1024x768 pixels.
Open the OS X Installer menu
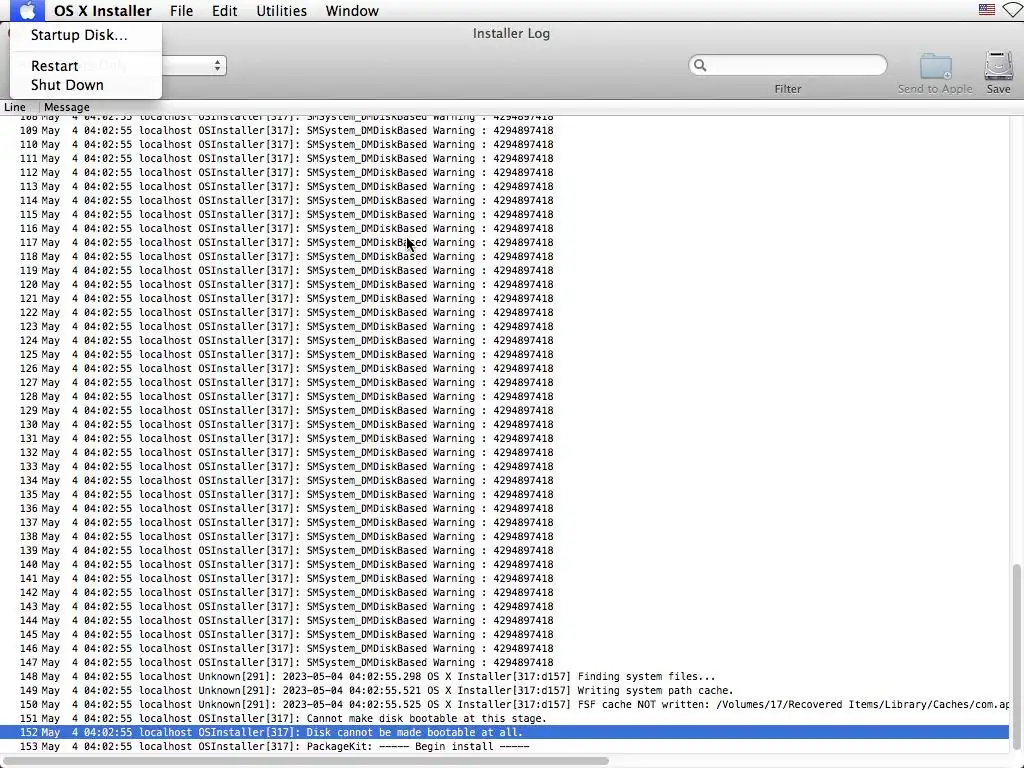[x=103, y=11]
